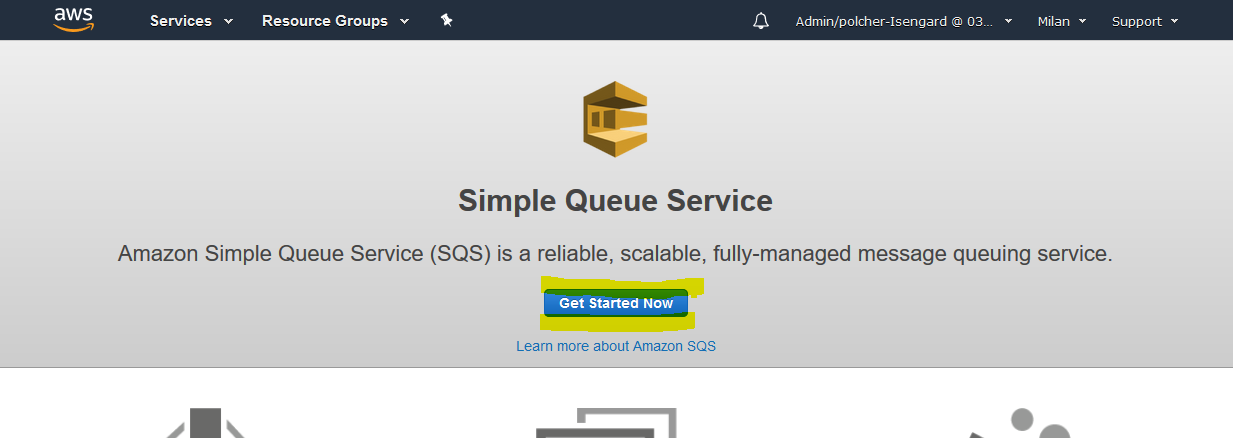The image size is (1233, 438).
Task: Open the Learn more about Amazon SQS link
Action: (x=616, y=346)
